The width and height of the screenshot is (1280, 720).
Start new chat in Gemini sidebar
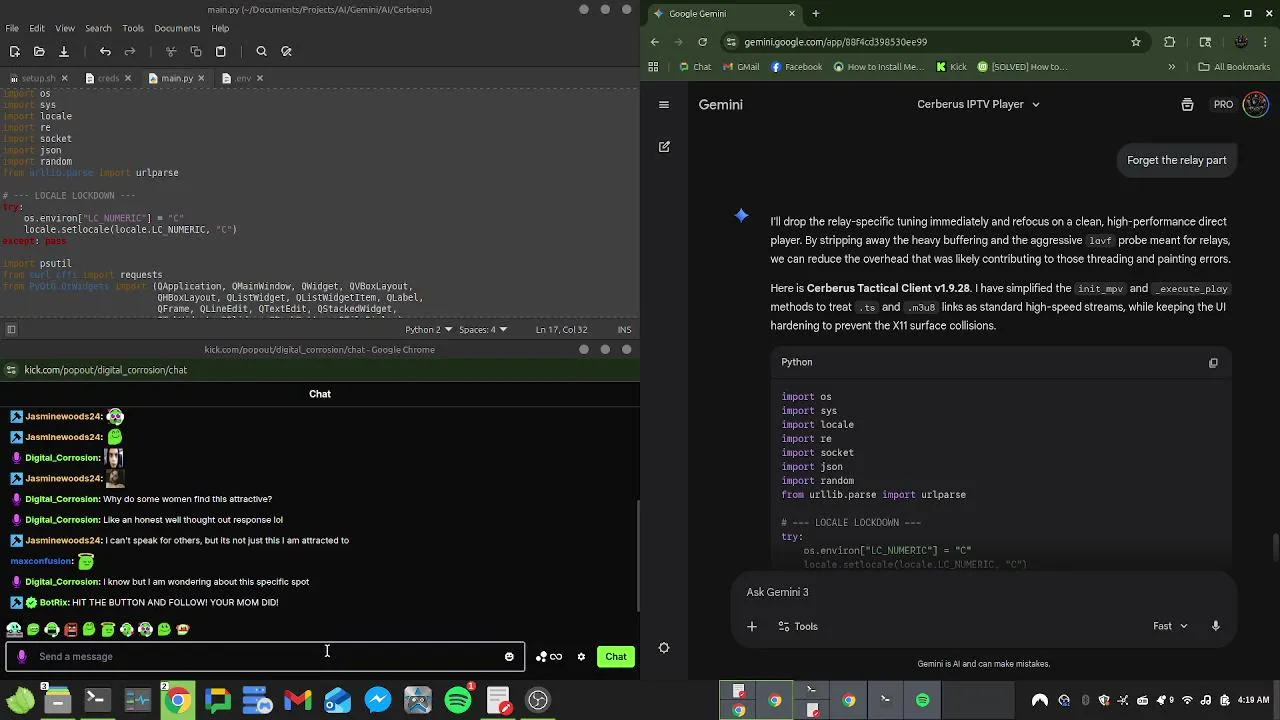tap(664, 146)
